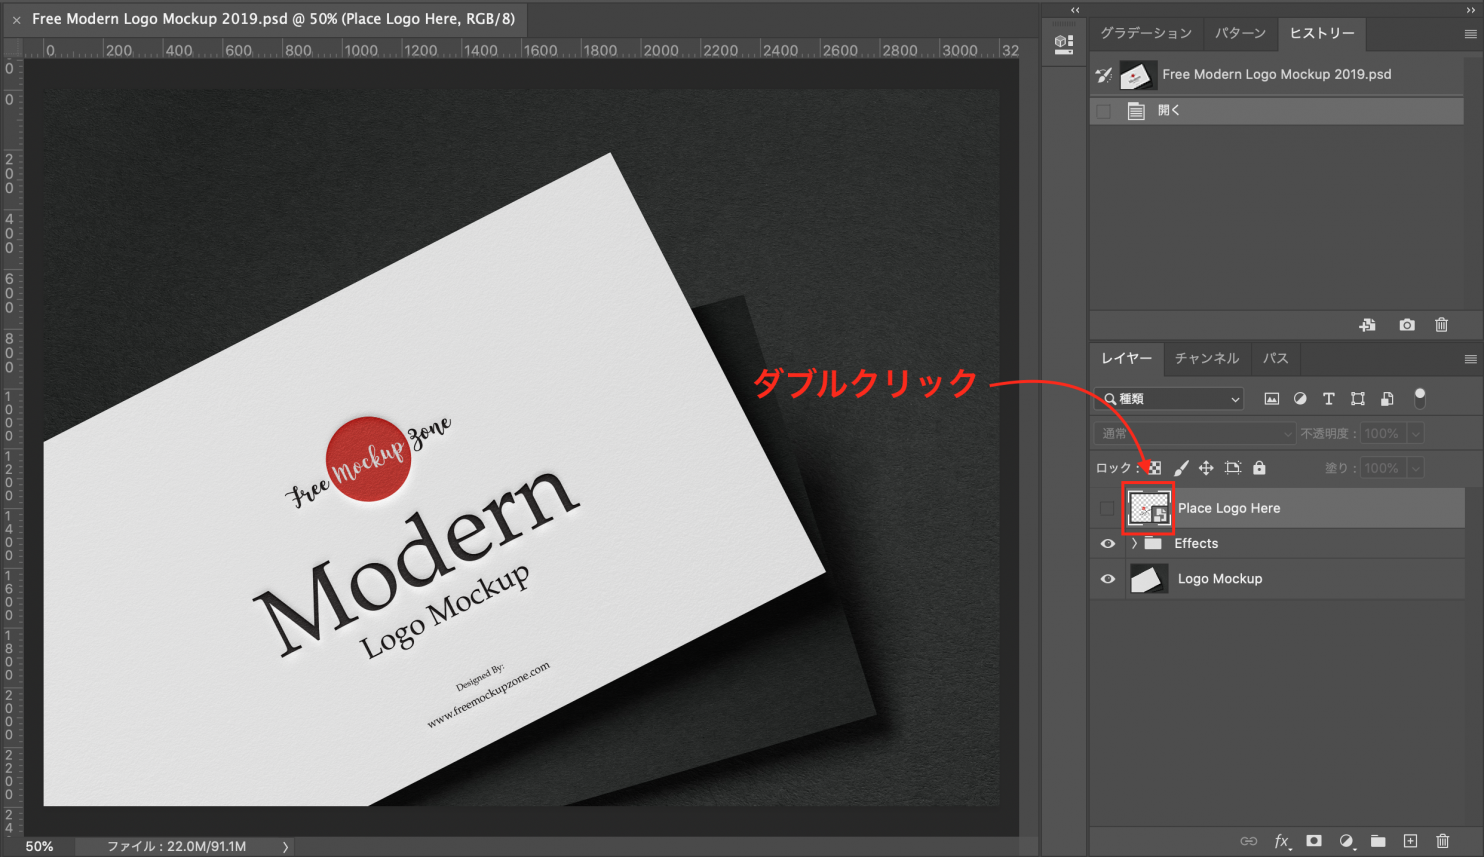Open the Layers panel hamburger menu
This screenshot has height=857, width=1484.
point(1469,358)
